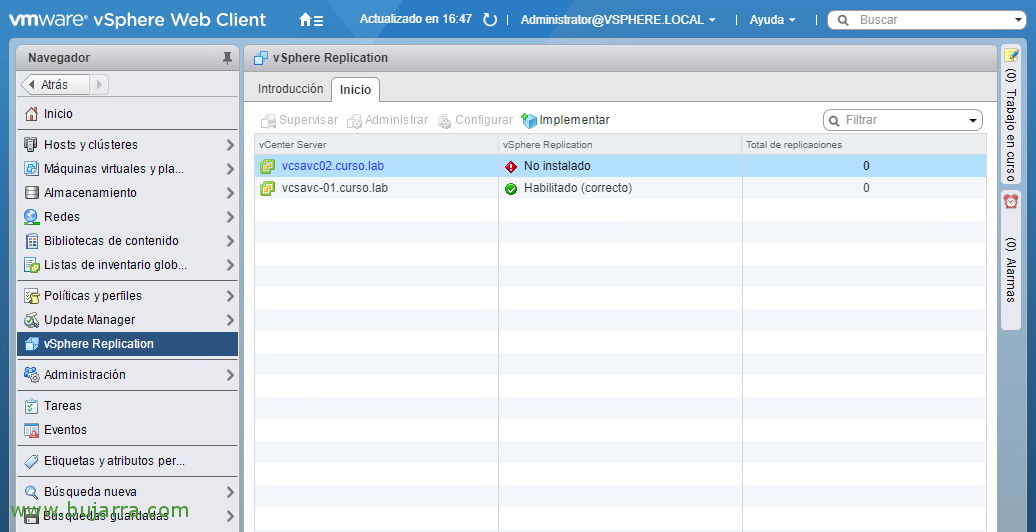Open Bibliotecas de contenido in navigator
This screenshot has height=532, width=1036.
pyautogui.click(x=128, y=241)
